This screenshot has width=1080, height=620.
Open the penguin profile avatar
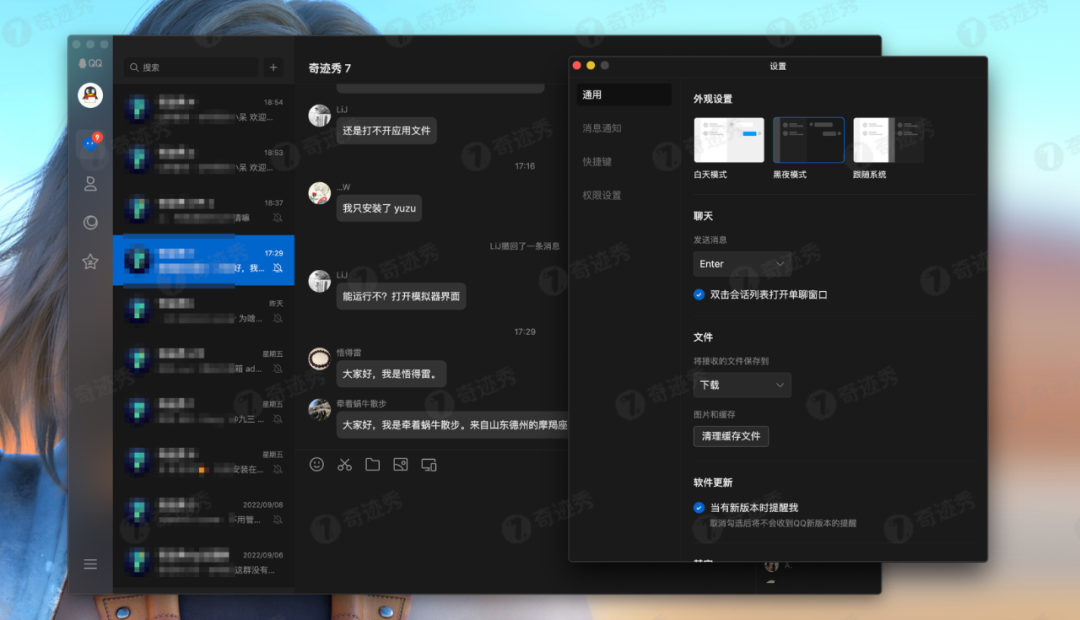[90, 95]
